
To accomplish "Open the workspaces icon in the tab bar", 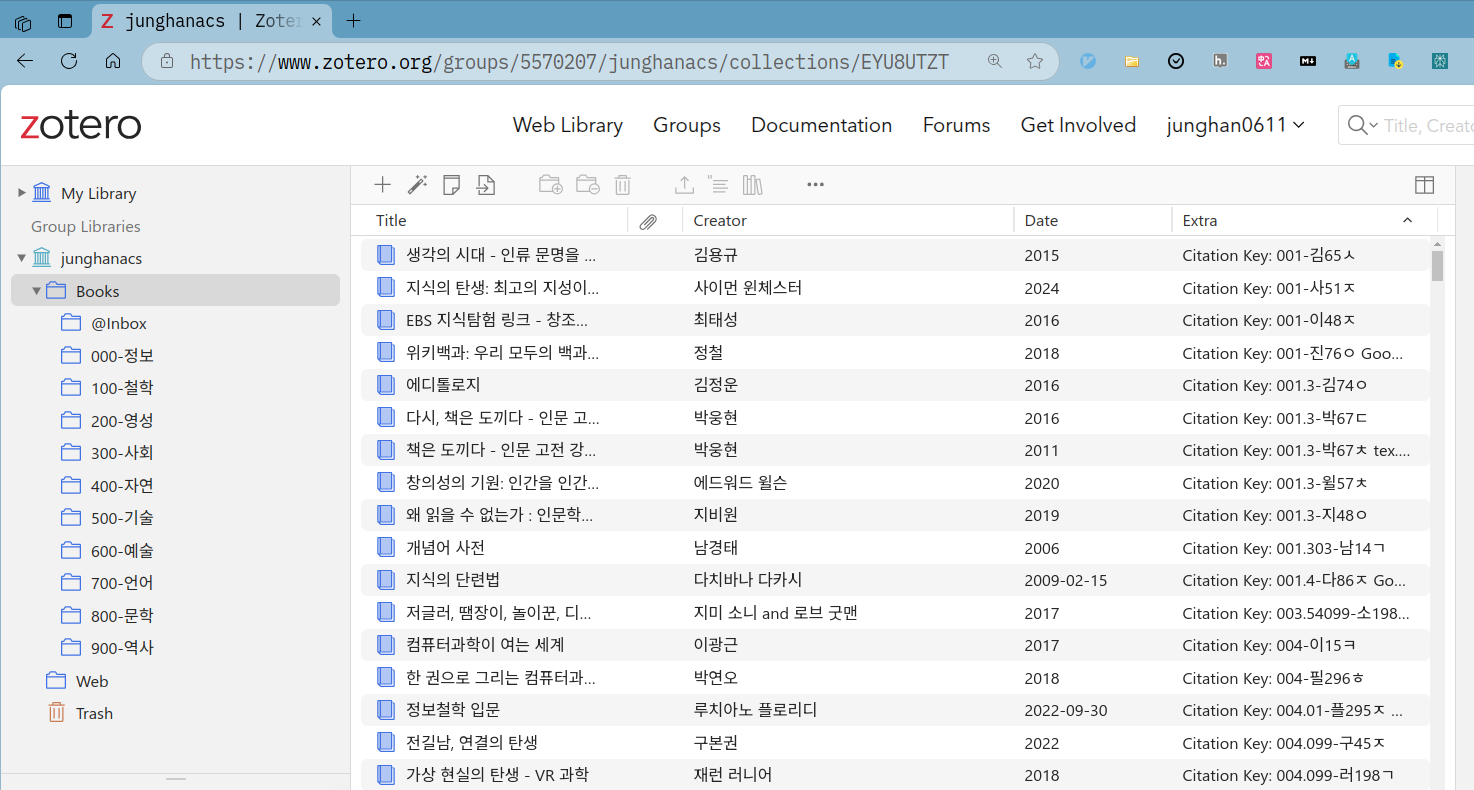I will pyautogui.click(x=23, y=21).
